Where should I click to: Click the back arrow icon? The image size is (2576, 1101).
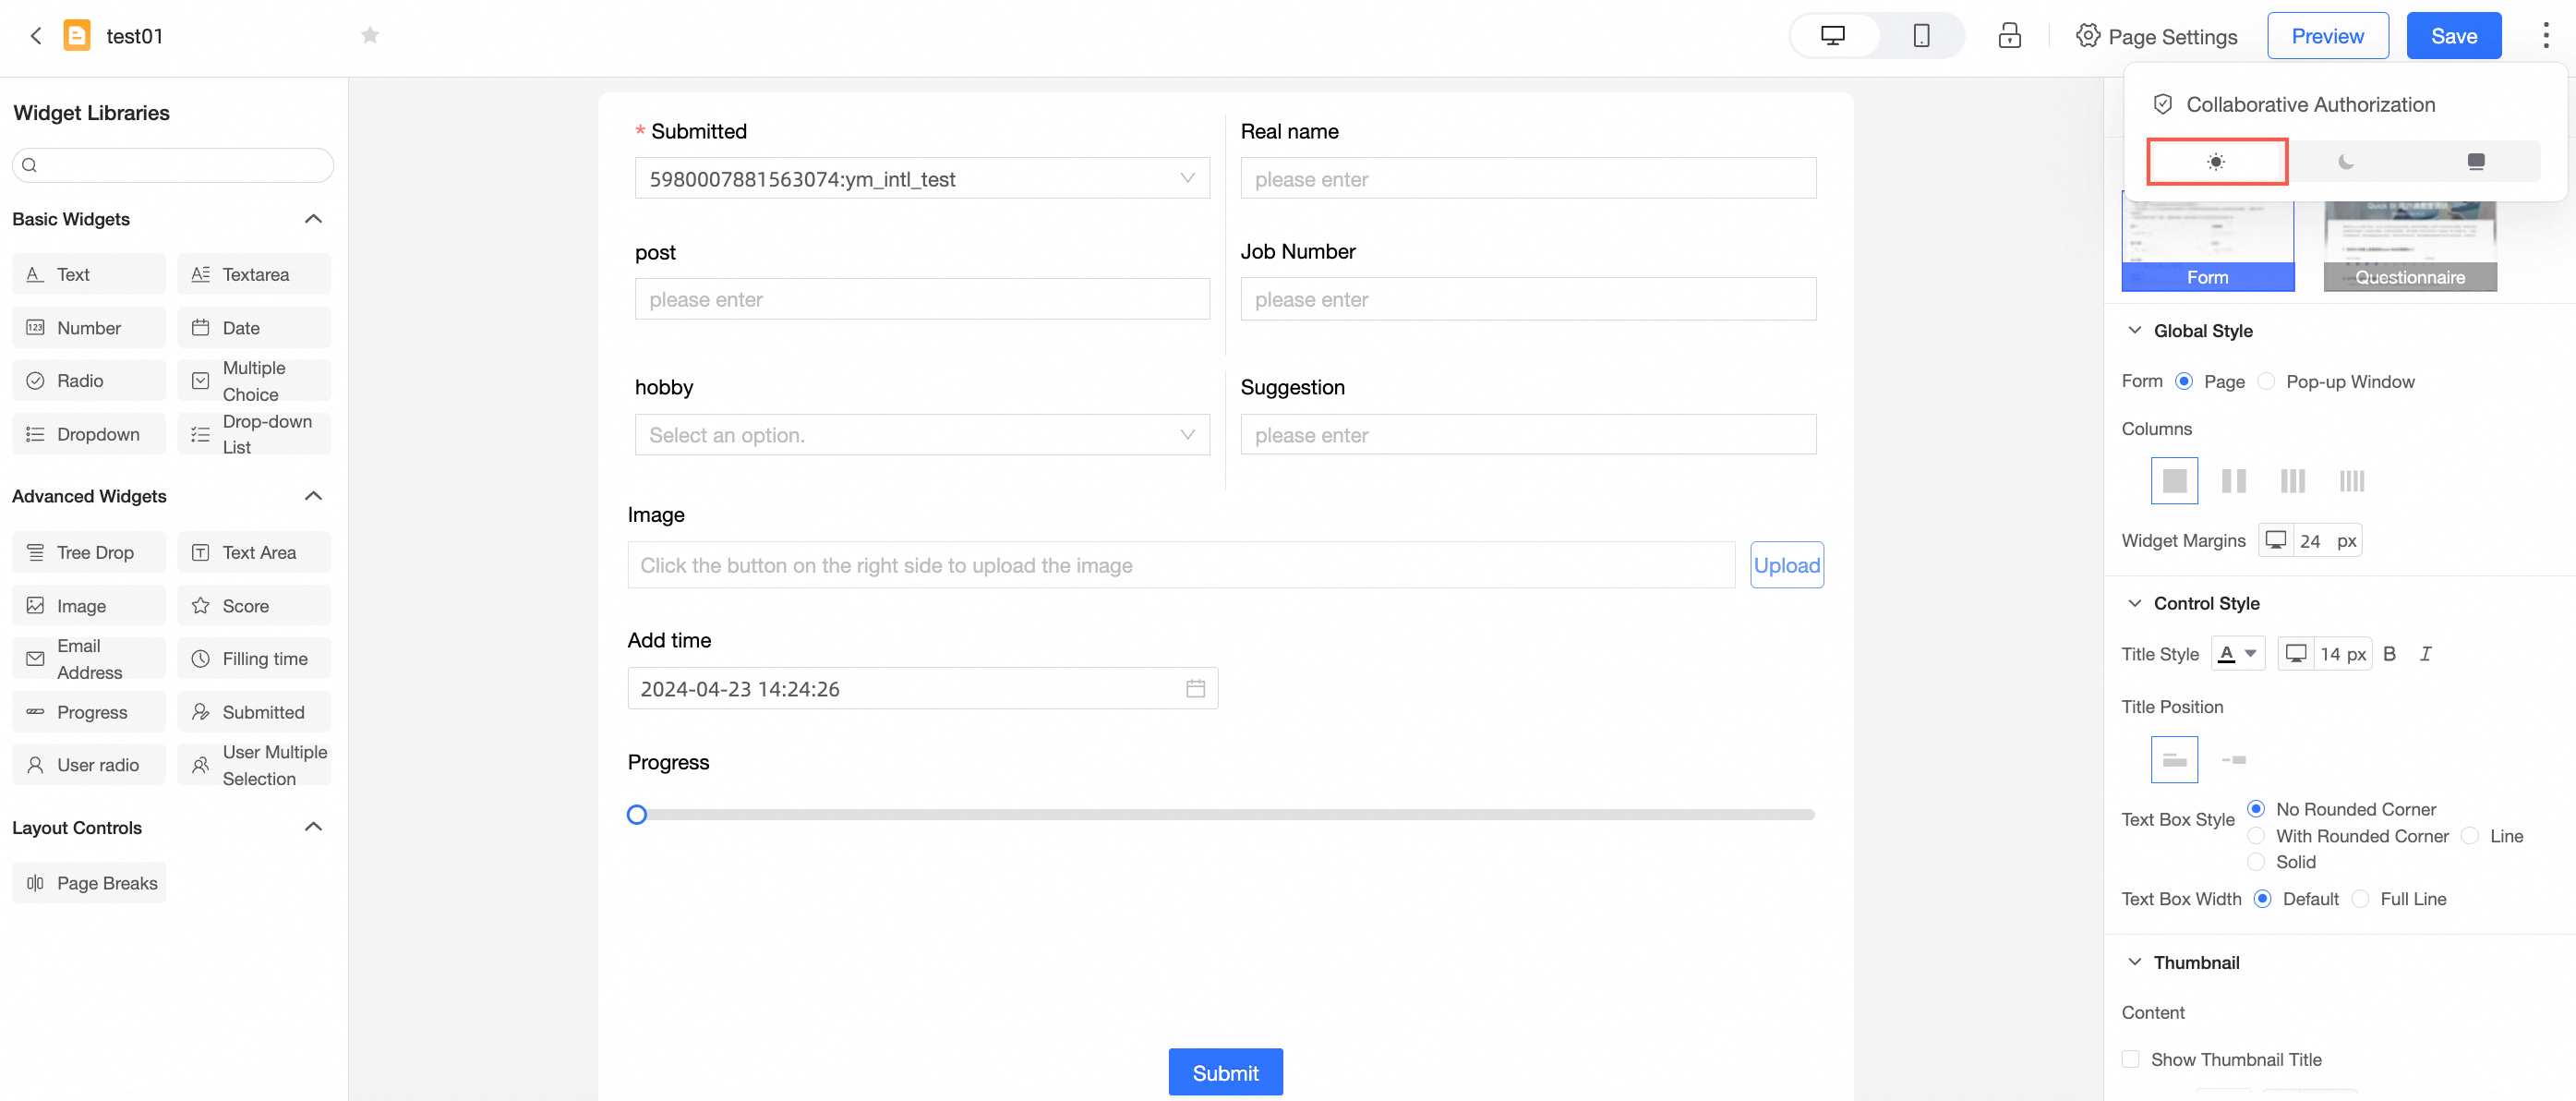[36, 36]
